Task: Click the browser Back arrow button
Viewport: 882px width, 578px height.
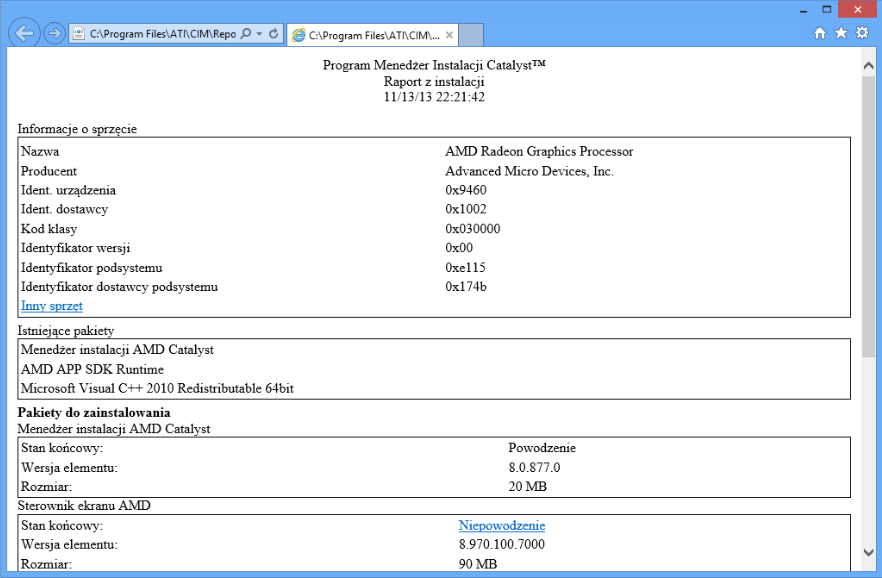Action: click(x=24, y=34)
